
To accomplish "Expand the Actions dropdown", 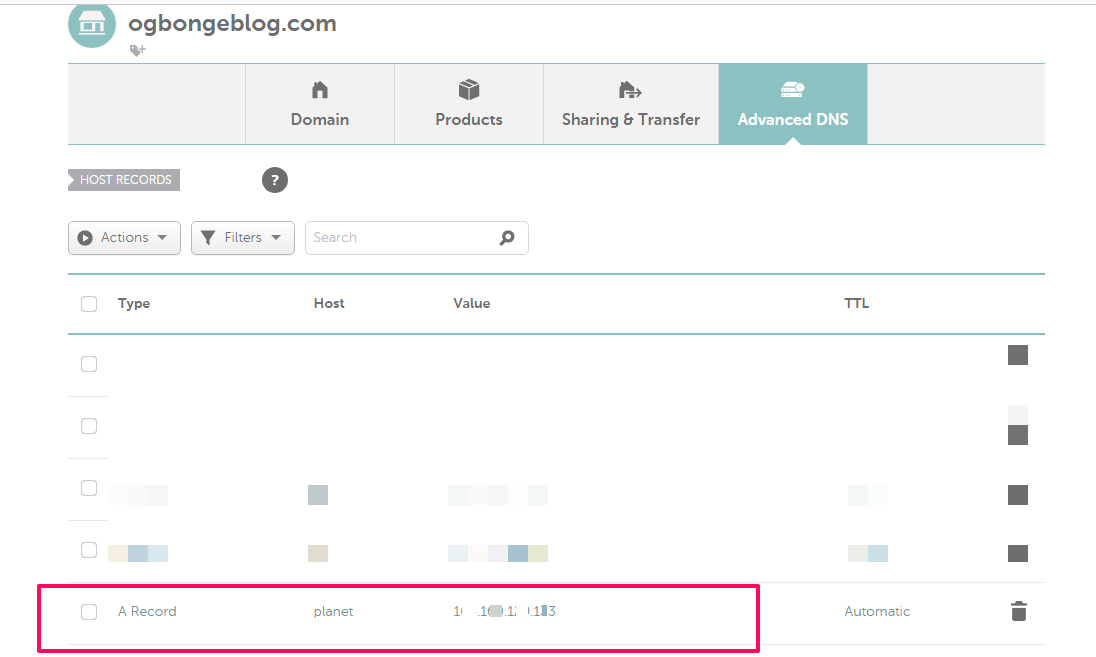I will coord(124,238).
